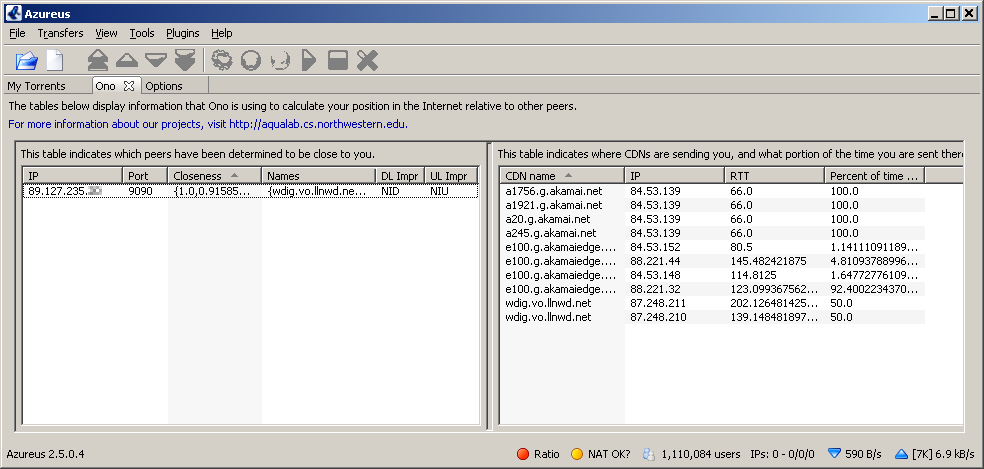Close the Ono tab with its X
984x469 pixels.
(129, 85)
